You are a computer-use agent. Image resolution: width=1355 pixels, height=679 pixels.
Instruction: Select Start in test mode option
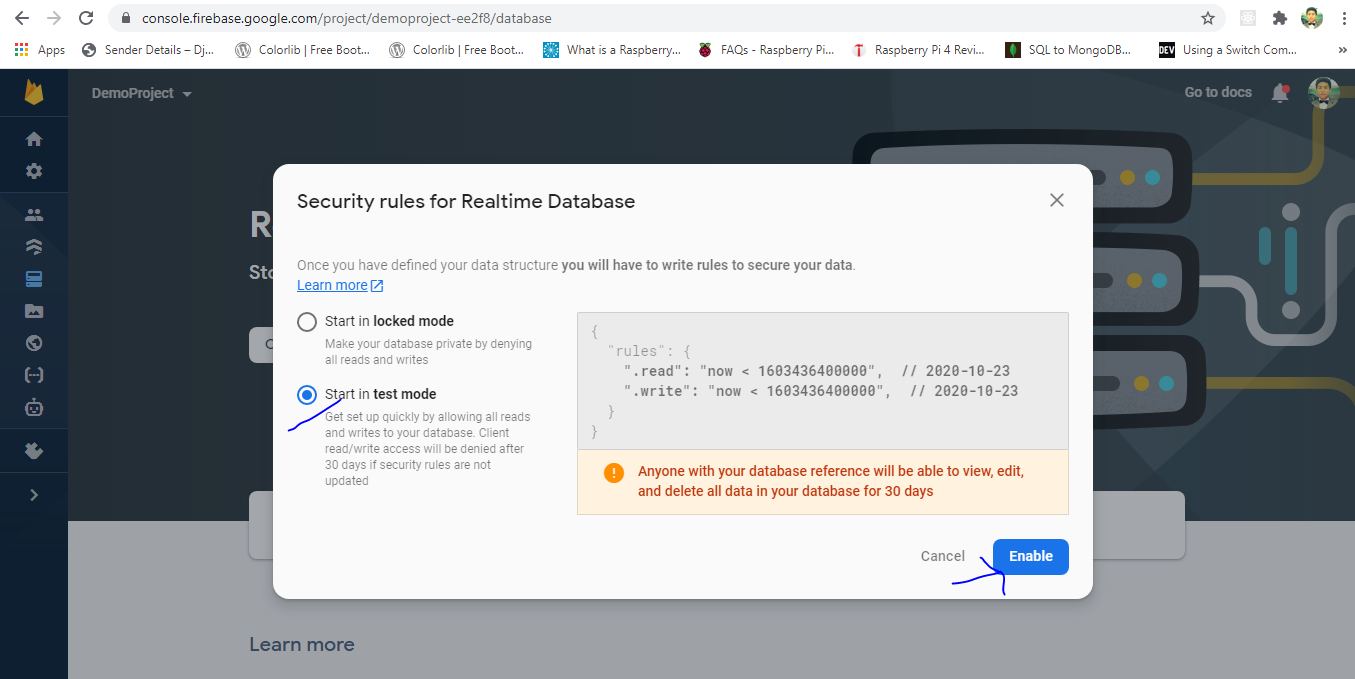[307, 395]
